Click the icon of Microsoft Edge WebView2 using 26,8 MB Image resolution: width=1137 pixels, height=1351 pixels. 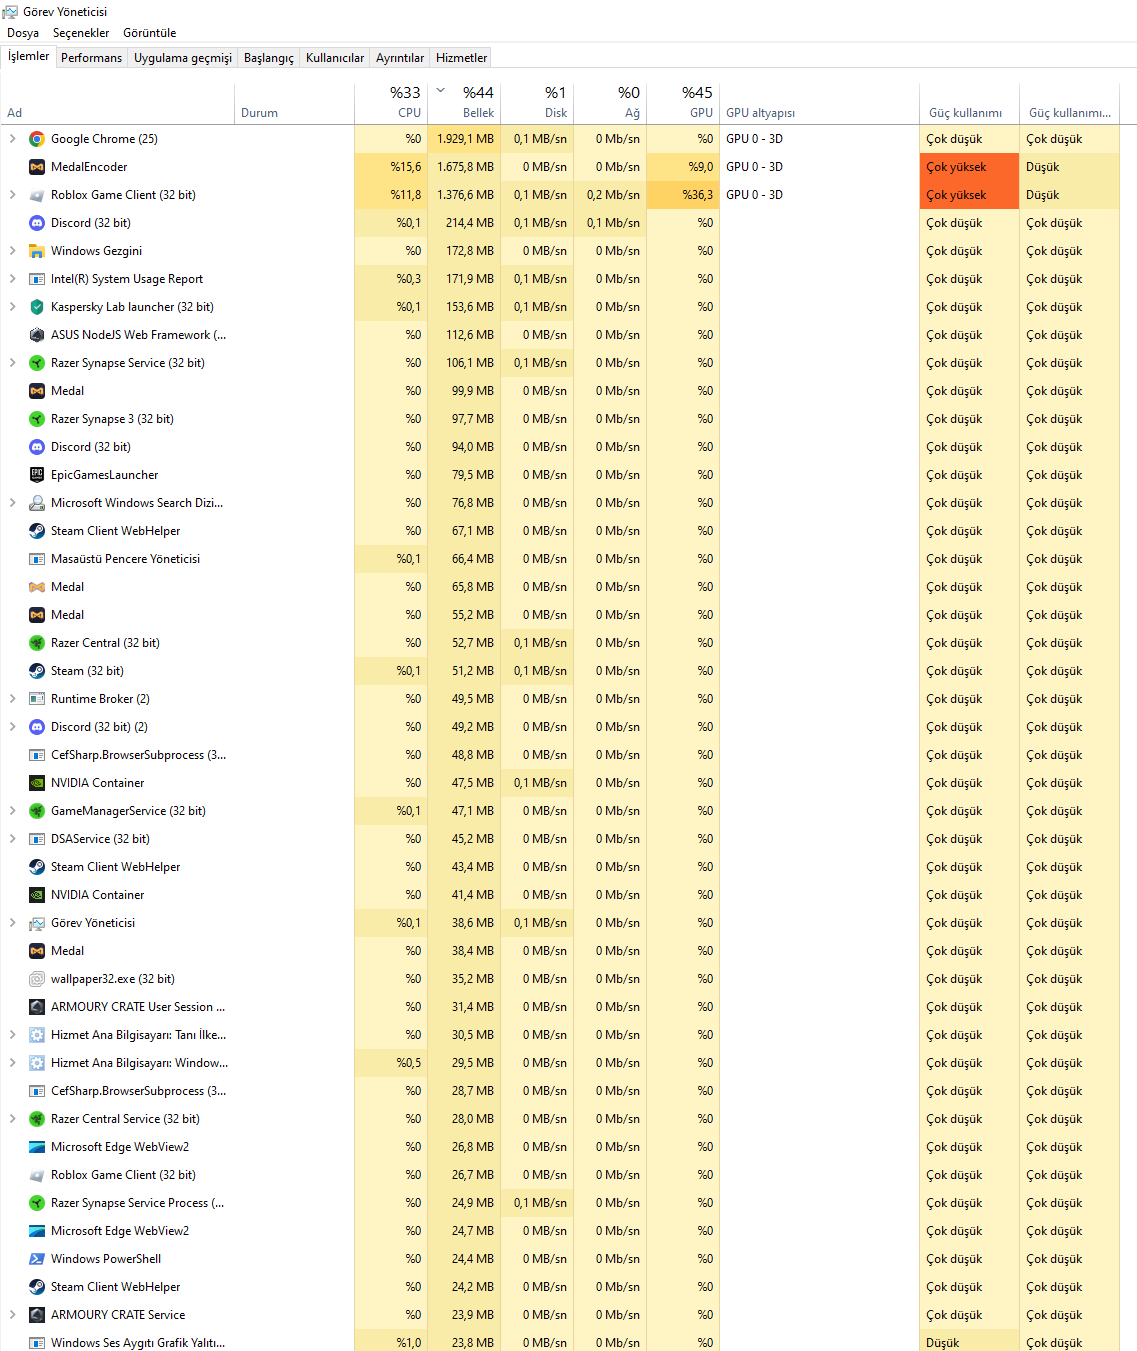point(37,1147)
